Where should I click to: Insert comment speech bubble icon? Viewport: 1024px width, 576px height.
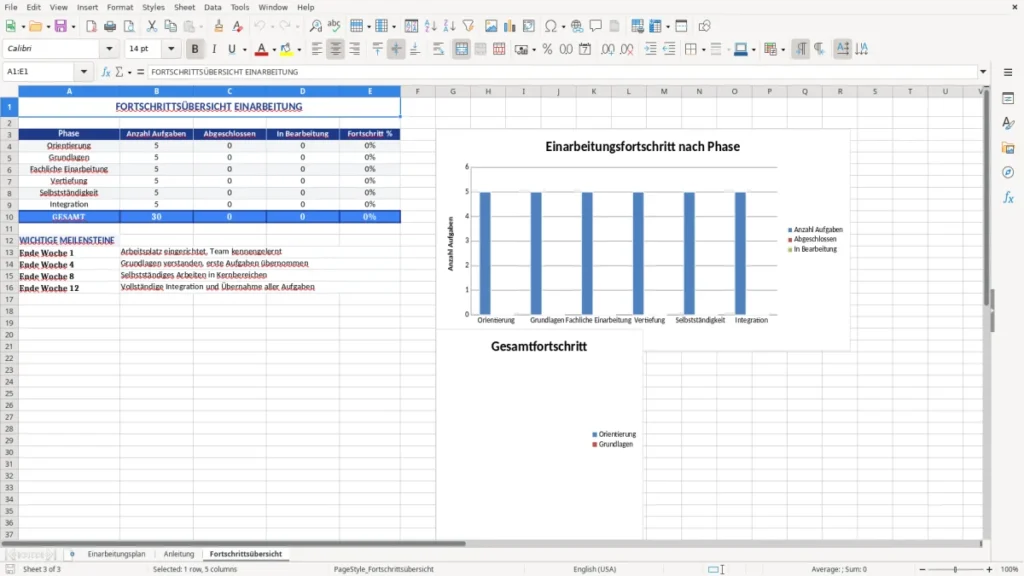pyautogui.click(x=596, y=26)
